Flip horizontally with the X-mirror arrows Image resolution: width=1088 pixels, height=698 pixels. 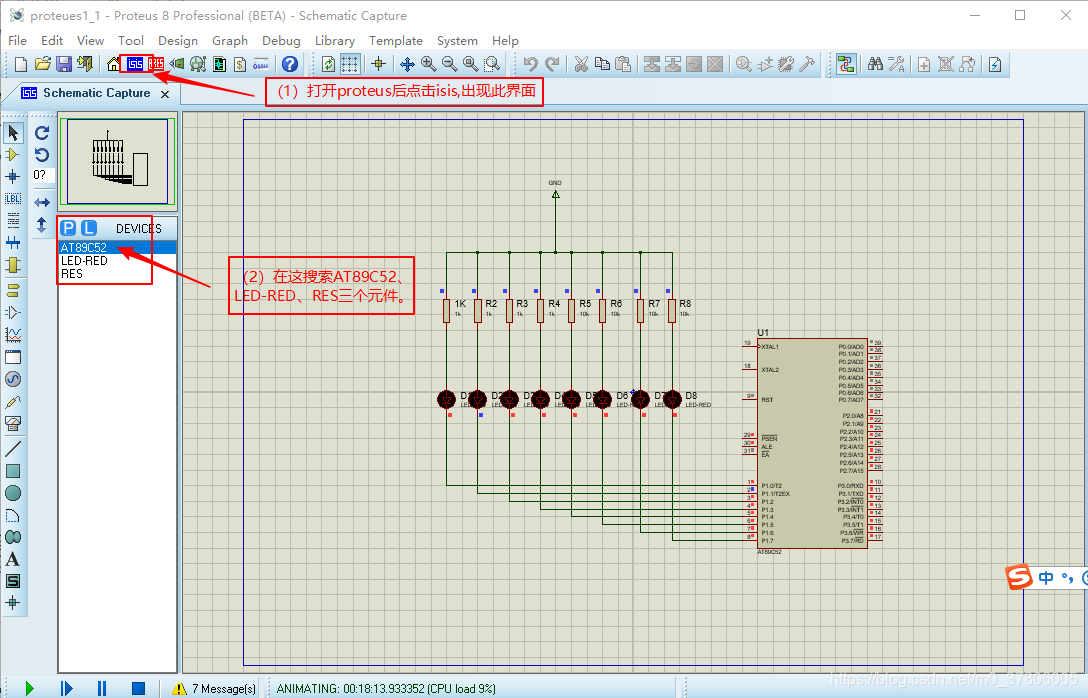(42, 203)
